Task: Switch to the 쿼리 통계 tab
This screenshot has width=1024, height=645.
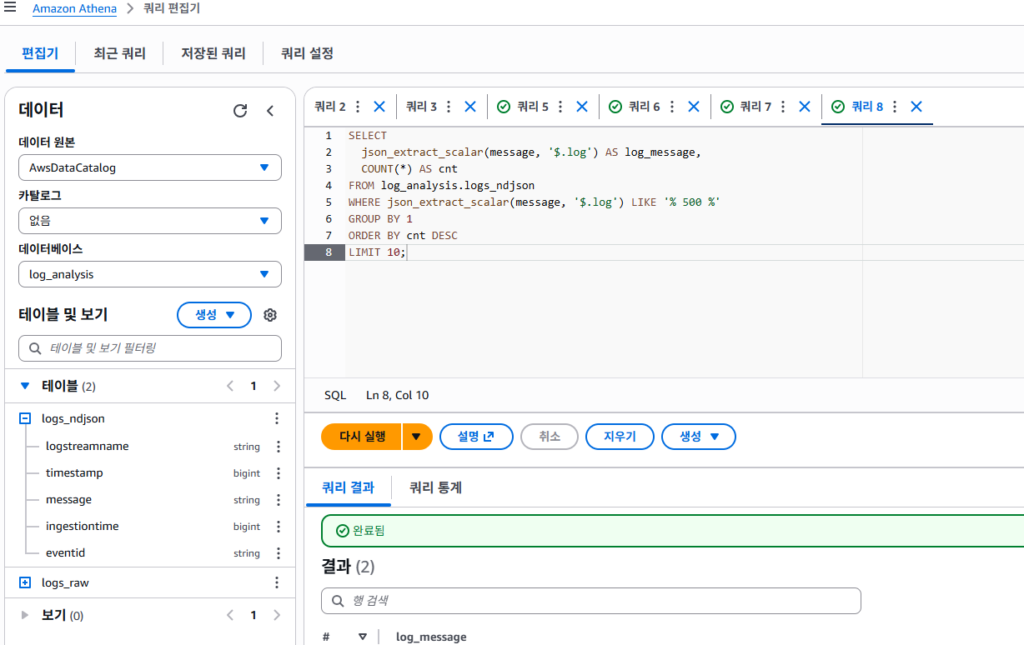Action: point(435,488)
